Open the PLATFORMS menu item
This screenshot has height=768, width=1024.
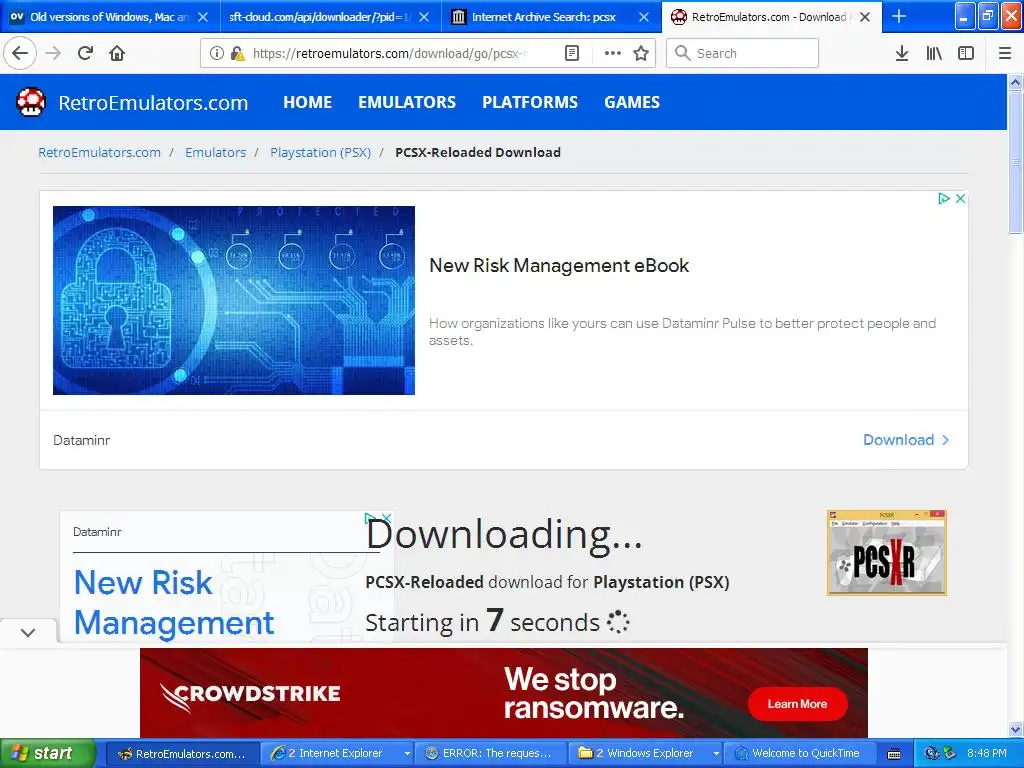(530, 102)
